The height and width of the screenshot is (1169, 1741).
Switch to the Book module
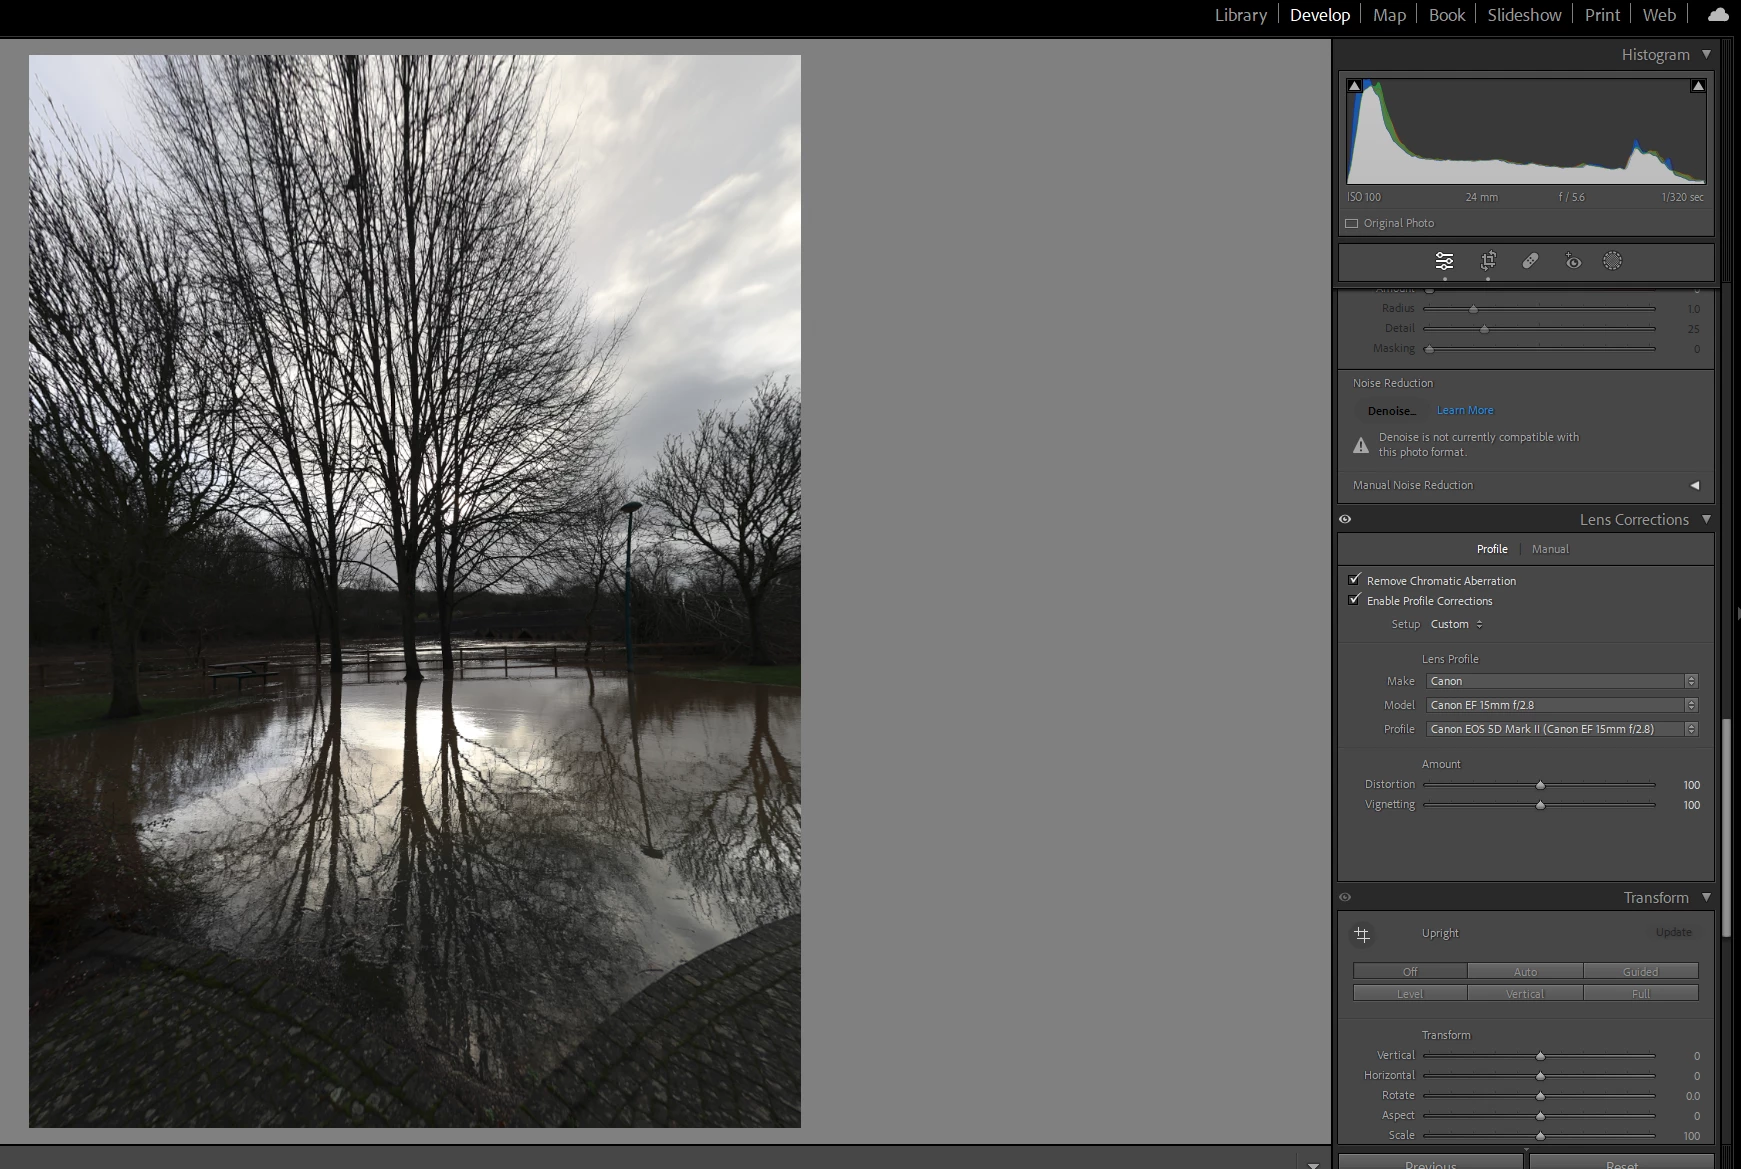tap(1447, 15)
